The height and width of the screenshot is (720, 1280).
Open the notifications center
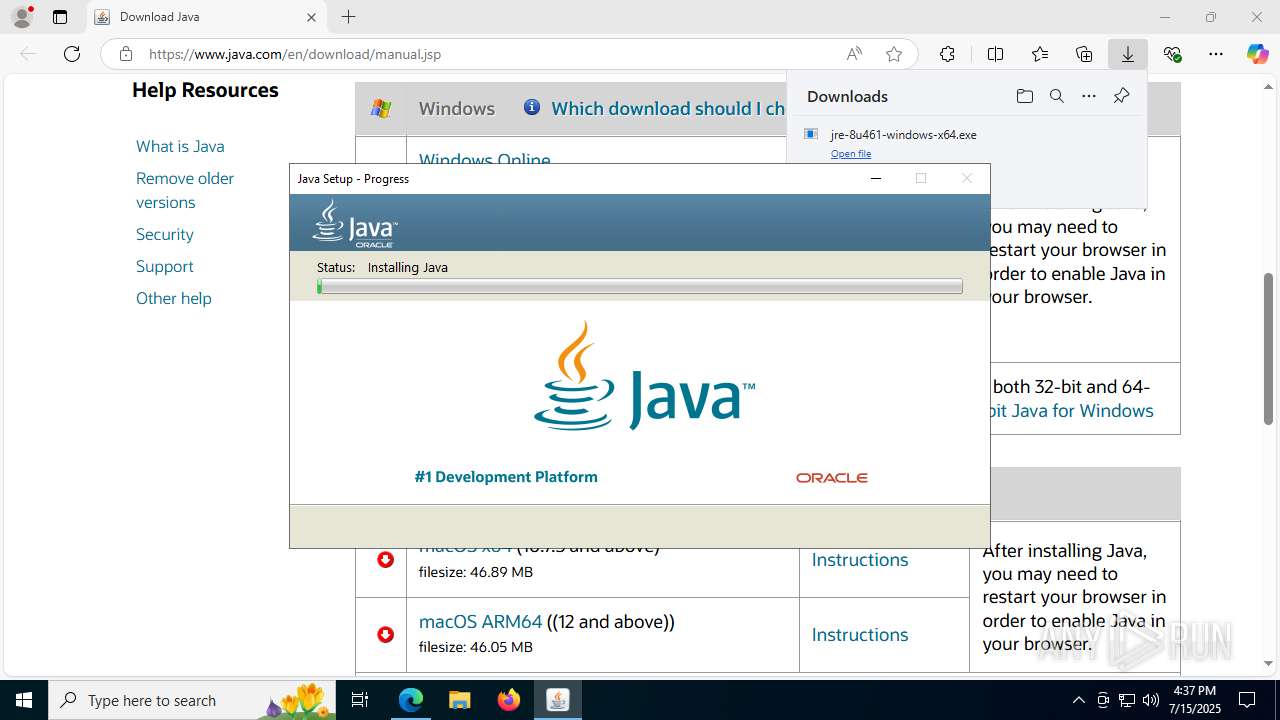point(1247,700)
